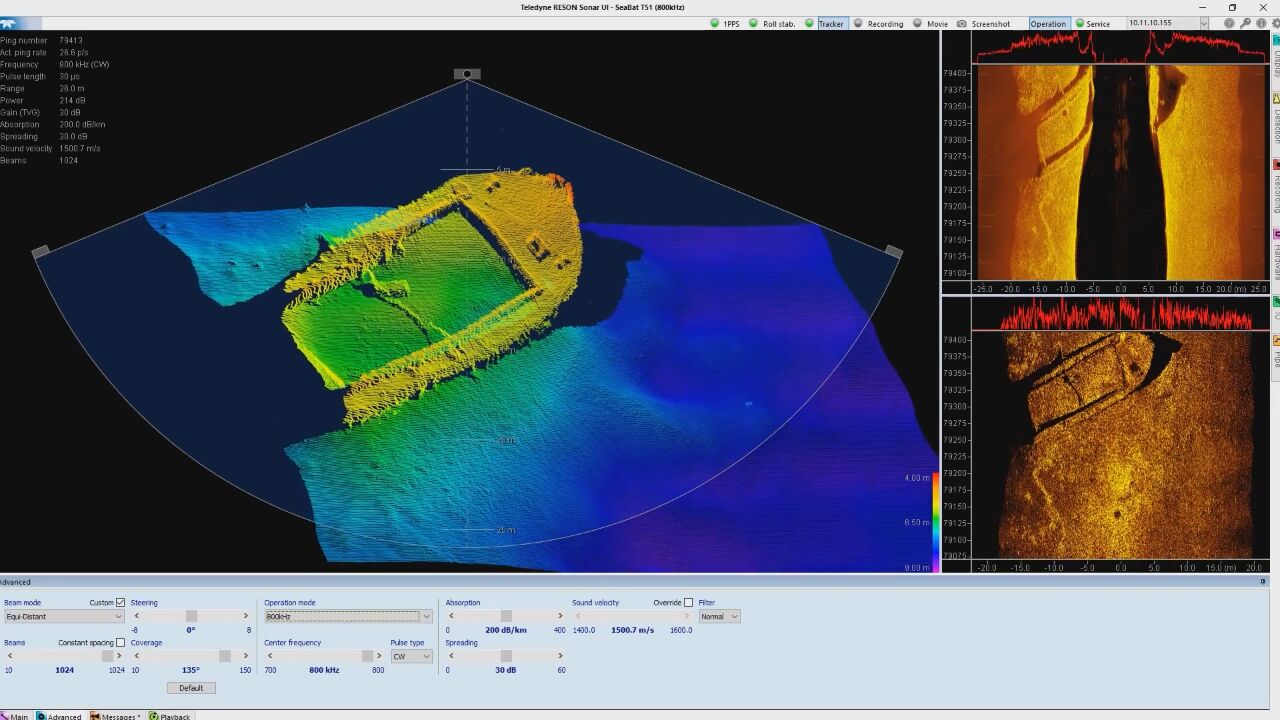Switch to the Messages tab

click(115, 716)
